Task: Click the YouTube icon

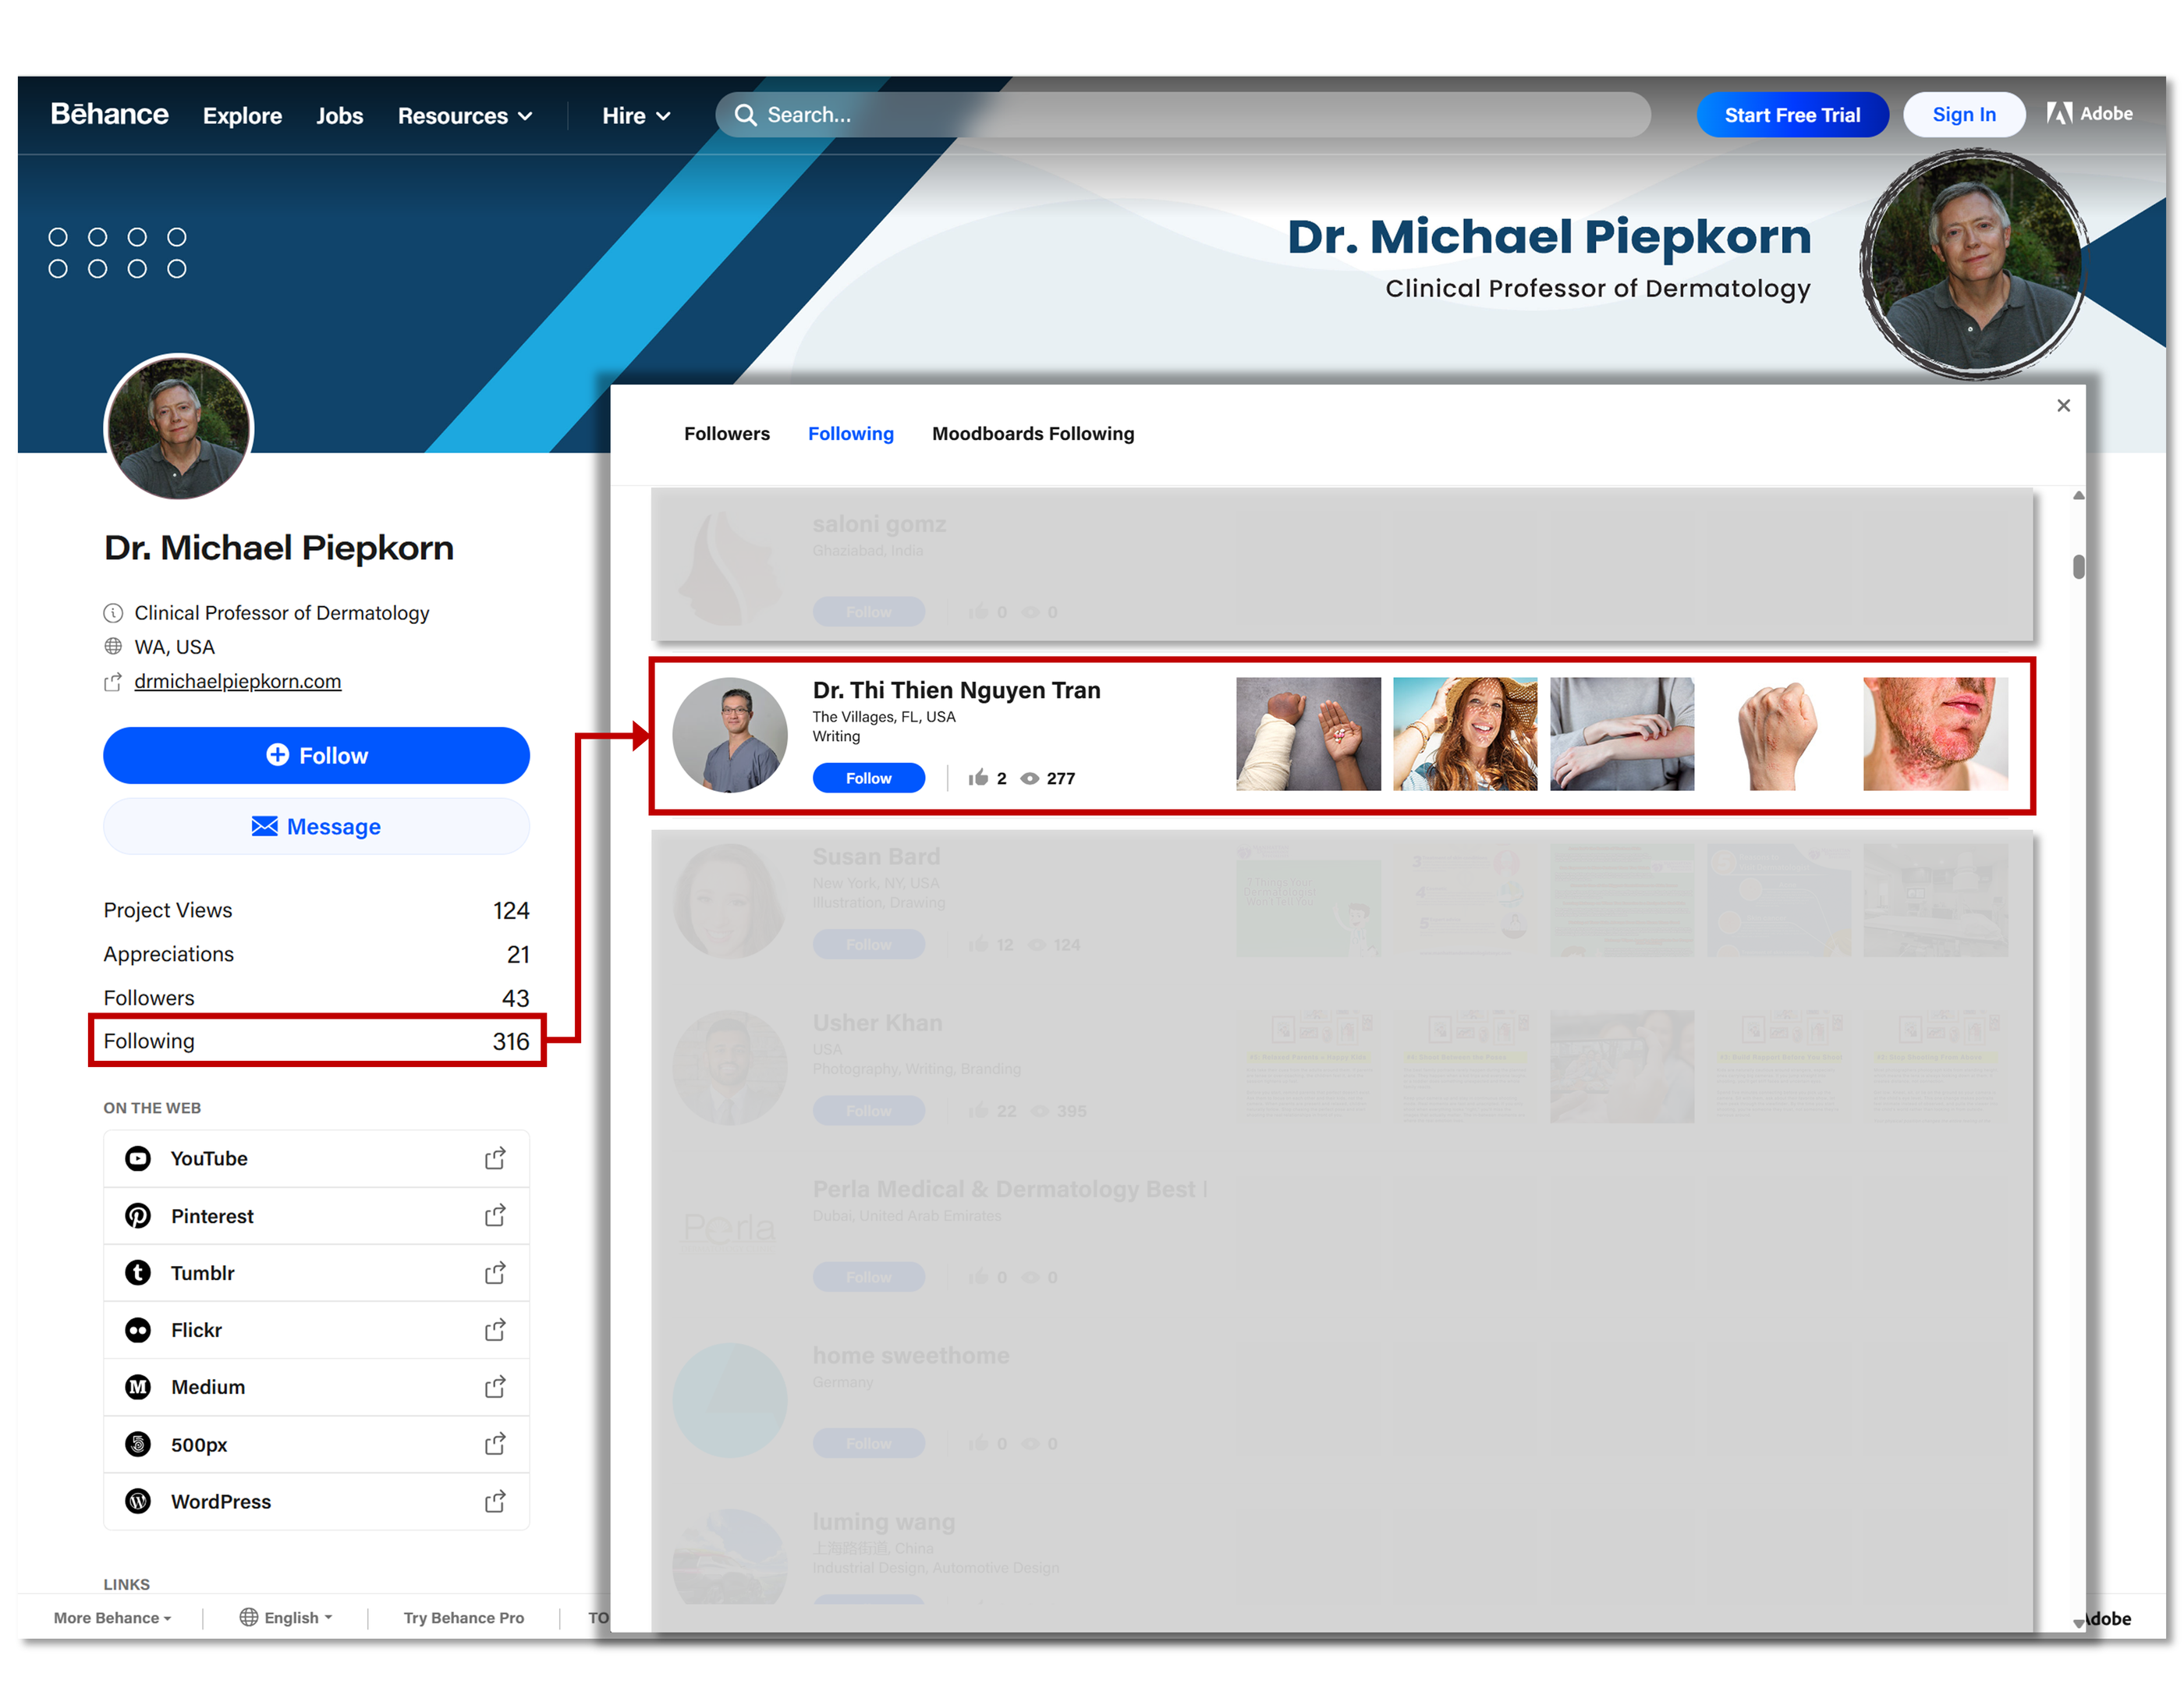Action: (138, 1159)
